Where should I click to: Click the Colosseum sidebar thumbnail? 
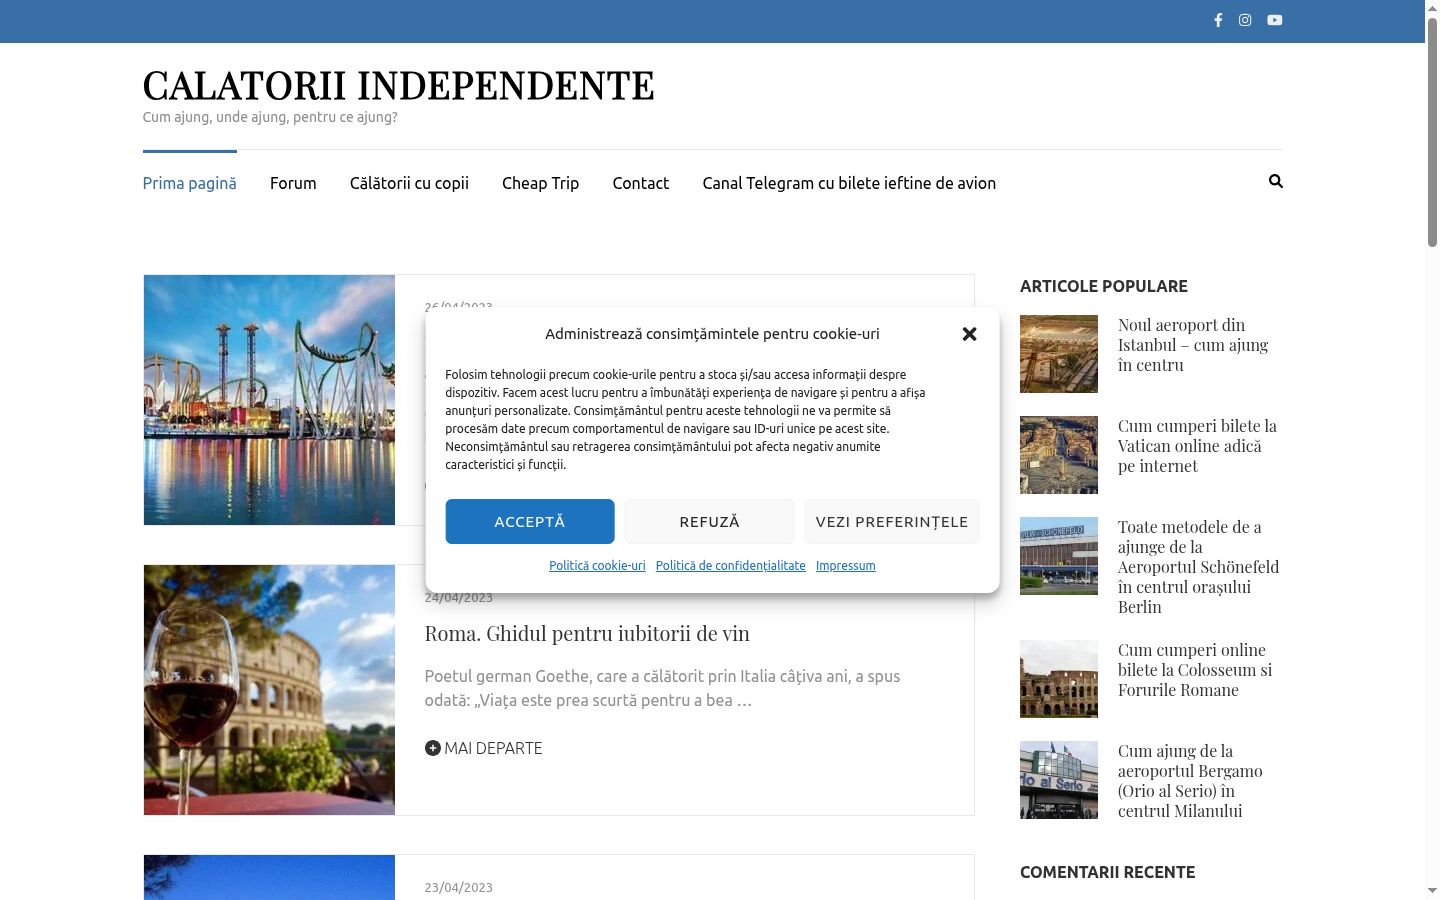pyautogui.click(x=1059, y=679)
